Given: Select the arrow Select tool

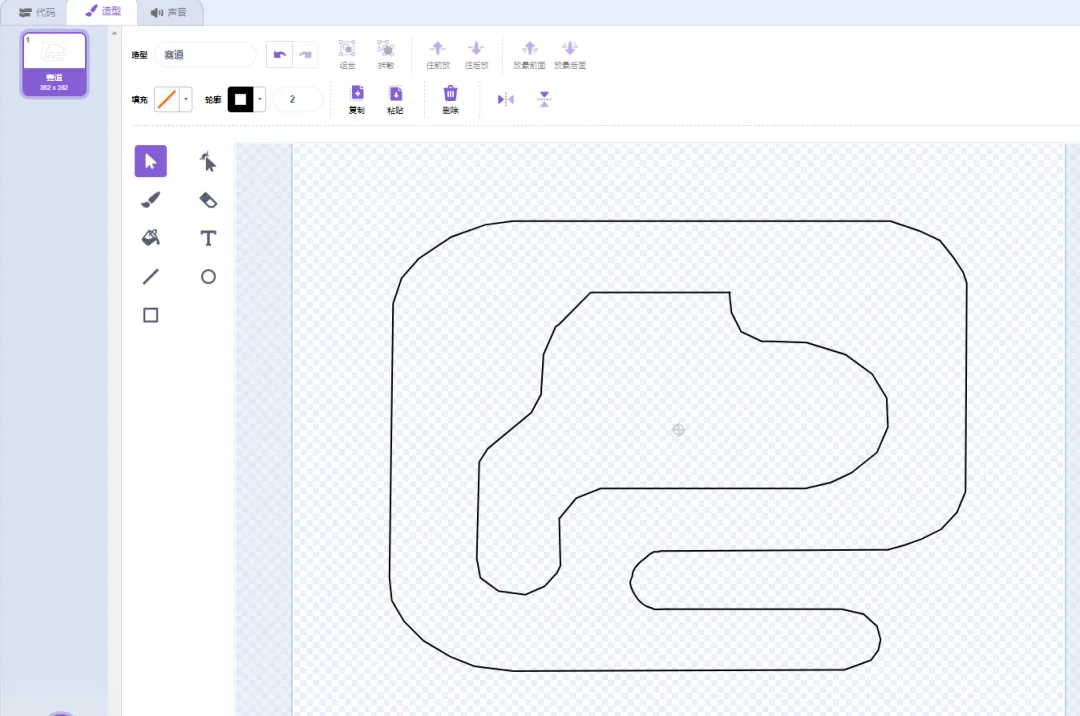Looking at the screenshot, I should point(150,161).
